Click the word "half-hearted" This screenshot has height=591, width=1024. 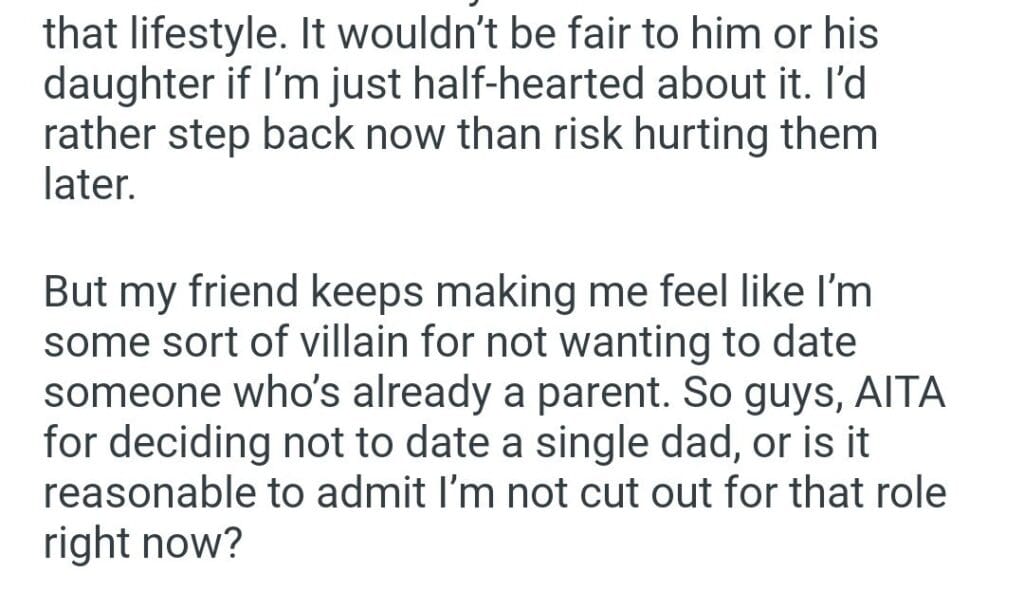point(502,86)
